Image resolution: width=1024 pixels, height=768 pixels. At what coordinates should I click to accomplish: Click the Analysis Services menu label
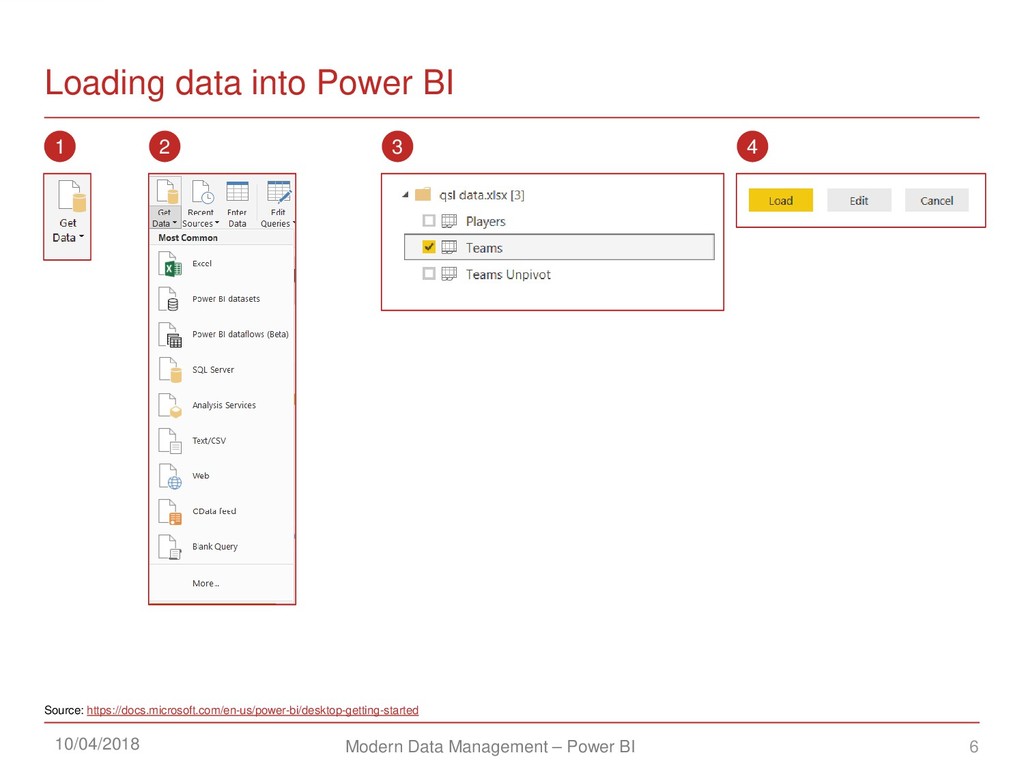pyautogui.click(x=224, y=405)
